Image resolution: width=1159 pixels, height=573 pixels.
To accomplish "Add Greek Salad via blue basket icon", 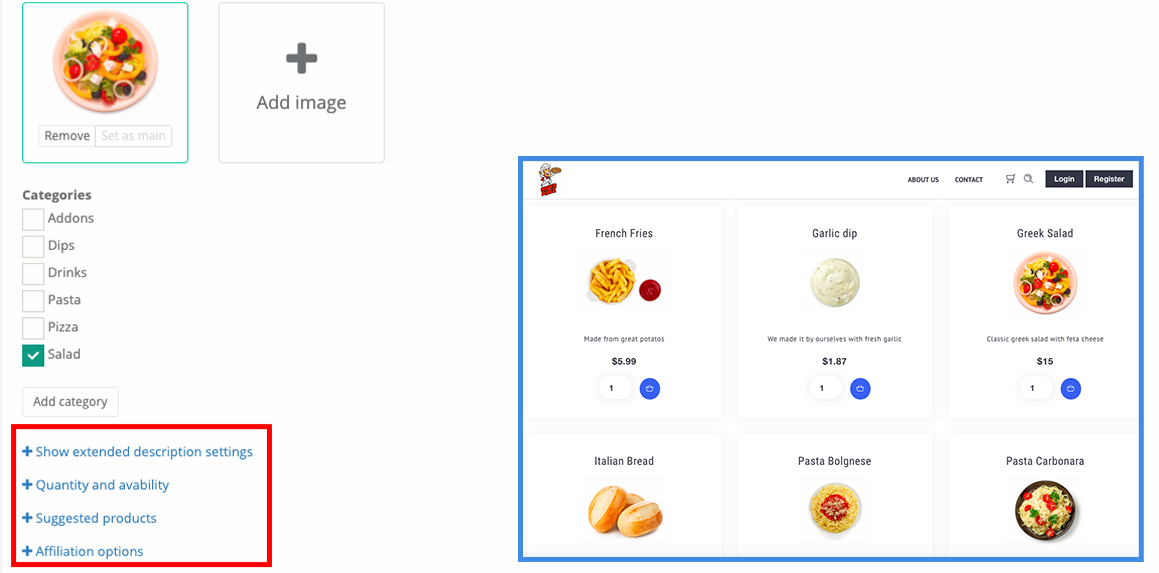I will 1071,388.
